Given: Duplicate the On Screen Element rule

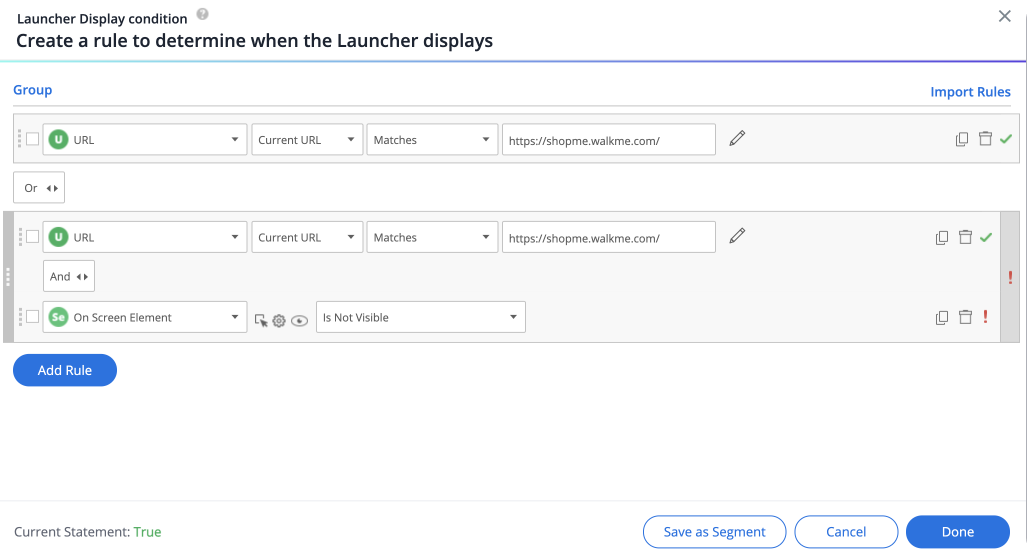Looking at the screenshot, I should click(x=942, y=317).
